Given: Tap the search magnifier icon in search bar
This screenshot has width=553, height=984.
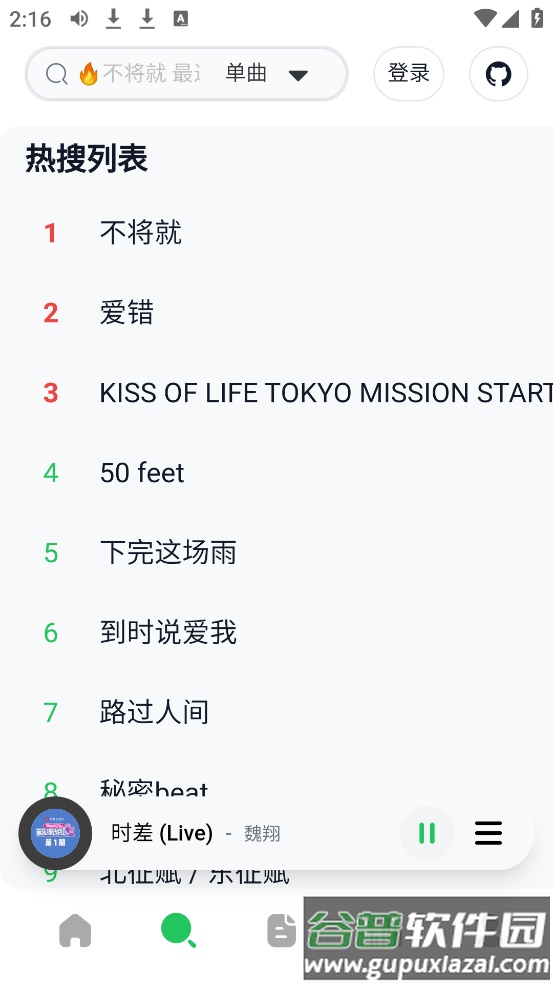Looking at the screenshot, I should (56, 74).
